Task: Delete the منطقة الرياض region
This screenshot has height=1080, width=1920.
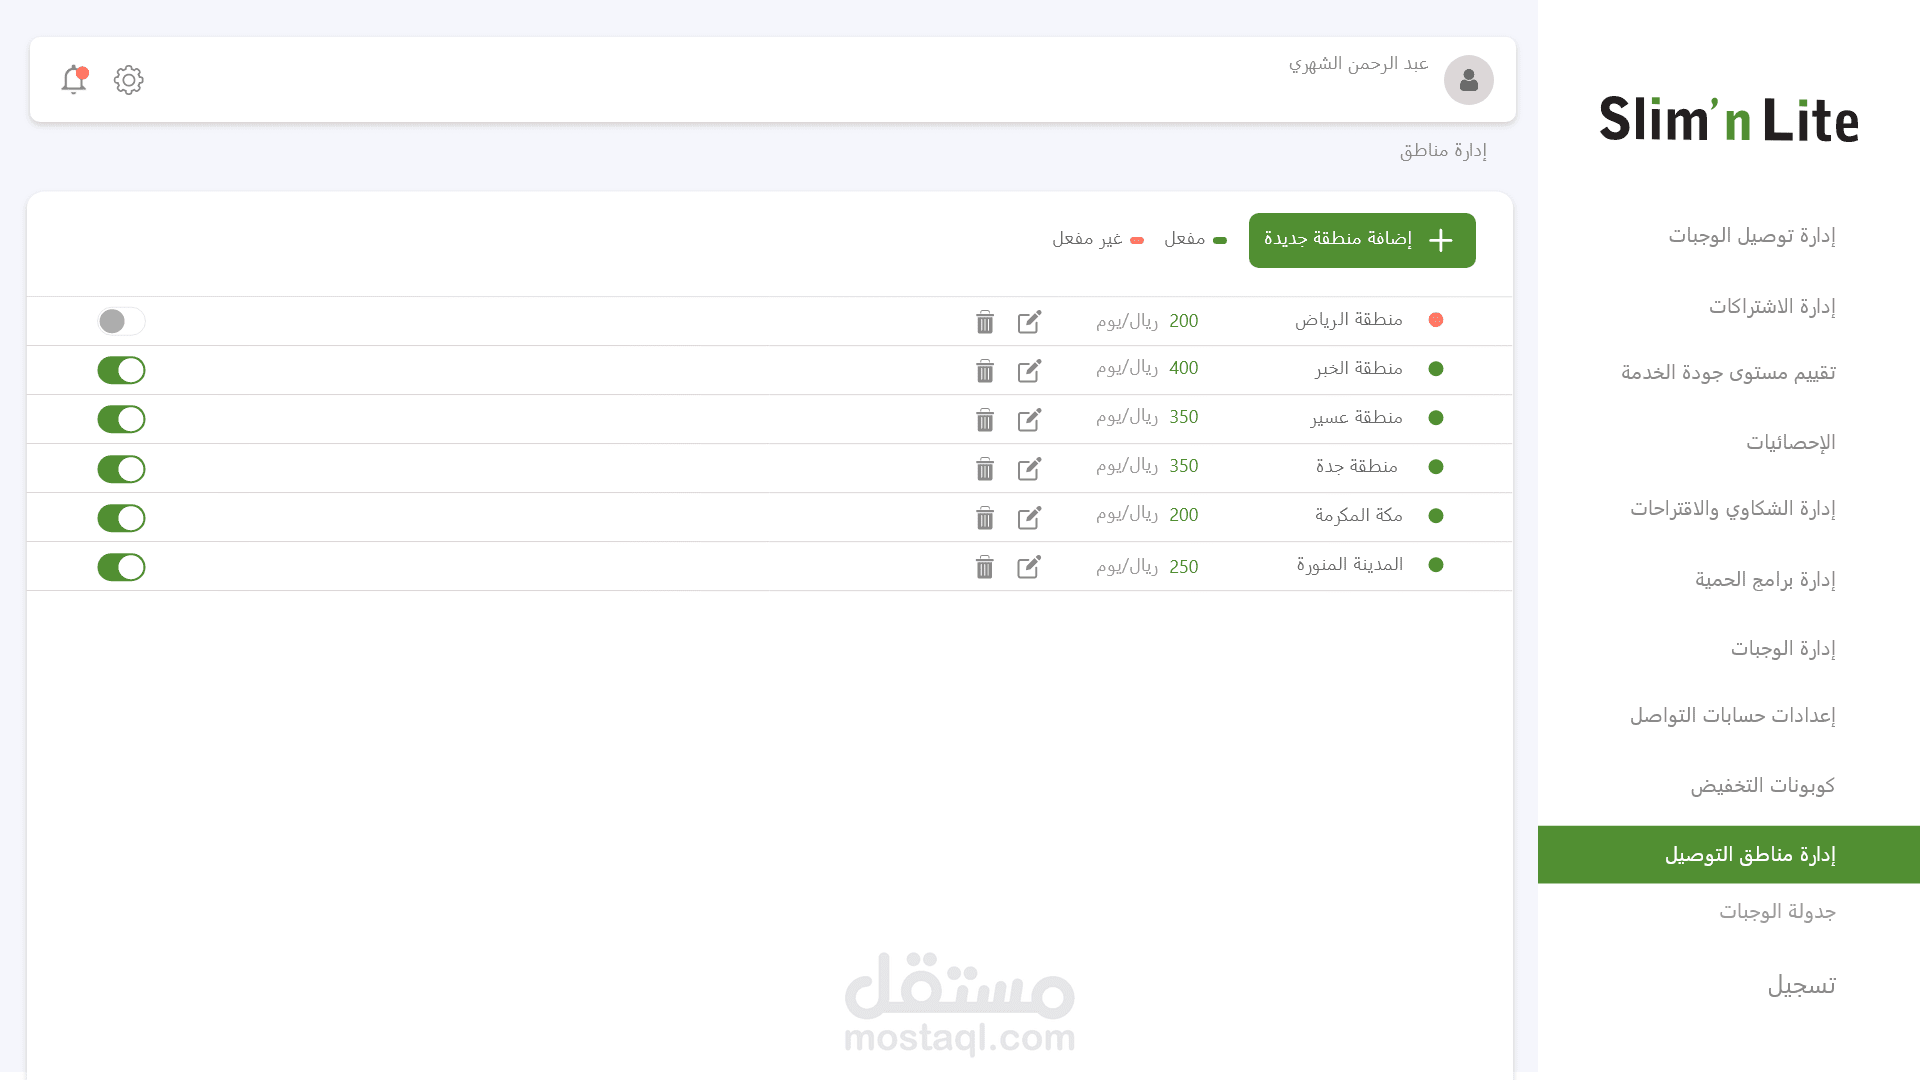Action: [985, 322]
